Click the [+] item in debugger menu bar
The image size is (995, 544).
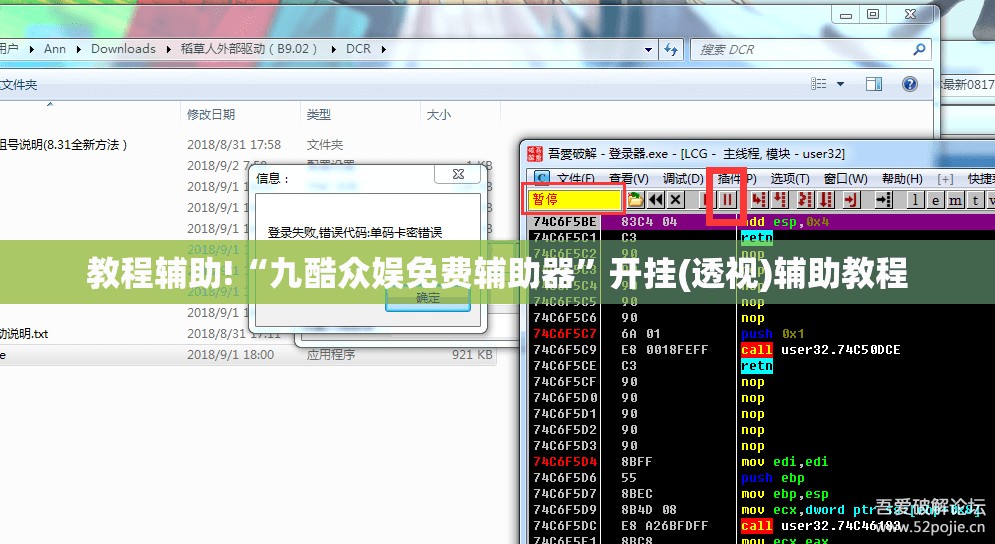945,180
